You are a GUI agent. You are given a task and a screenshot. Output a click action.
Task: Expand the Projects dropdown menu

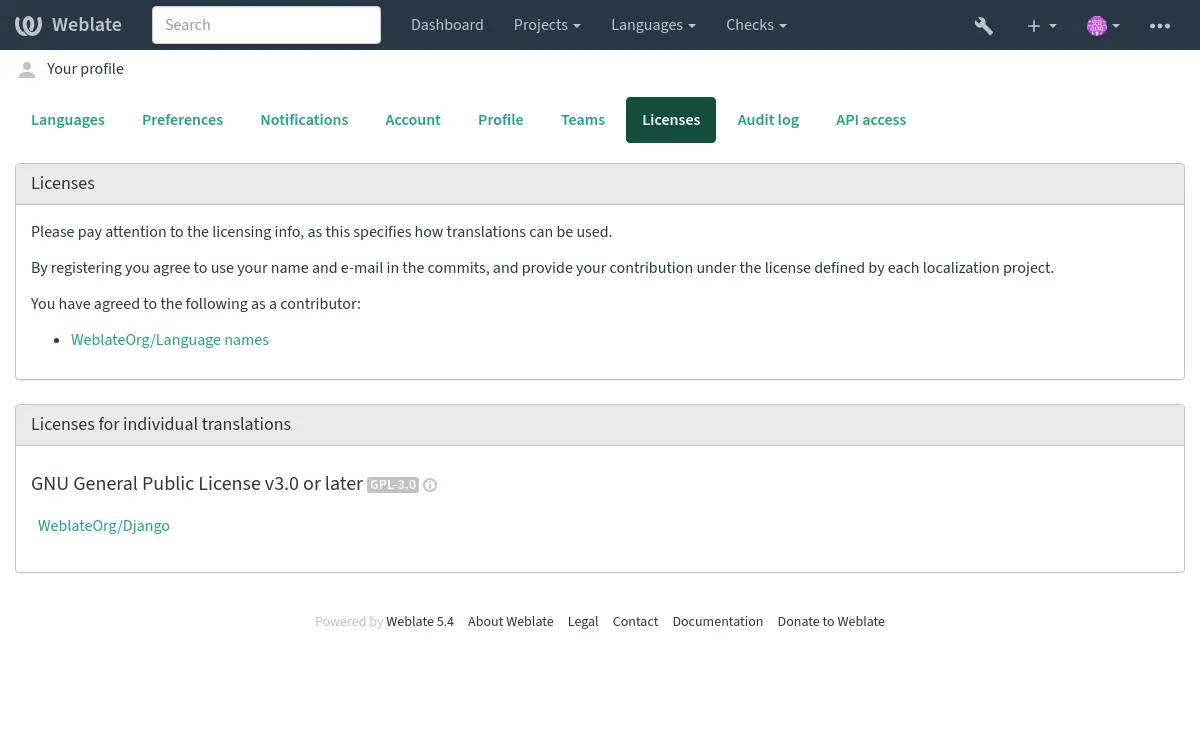(x=547, y=25)
